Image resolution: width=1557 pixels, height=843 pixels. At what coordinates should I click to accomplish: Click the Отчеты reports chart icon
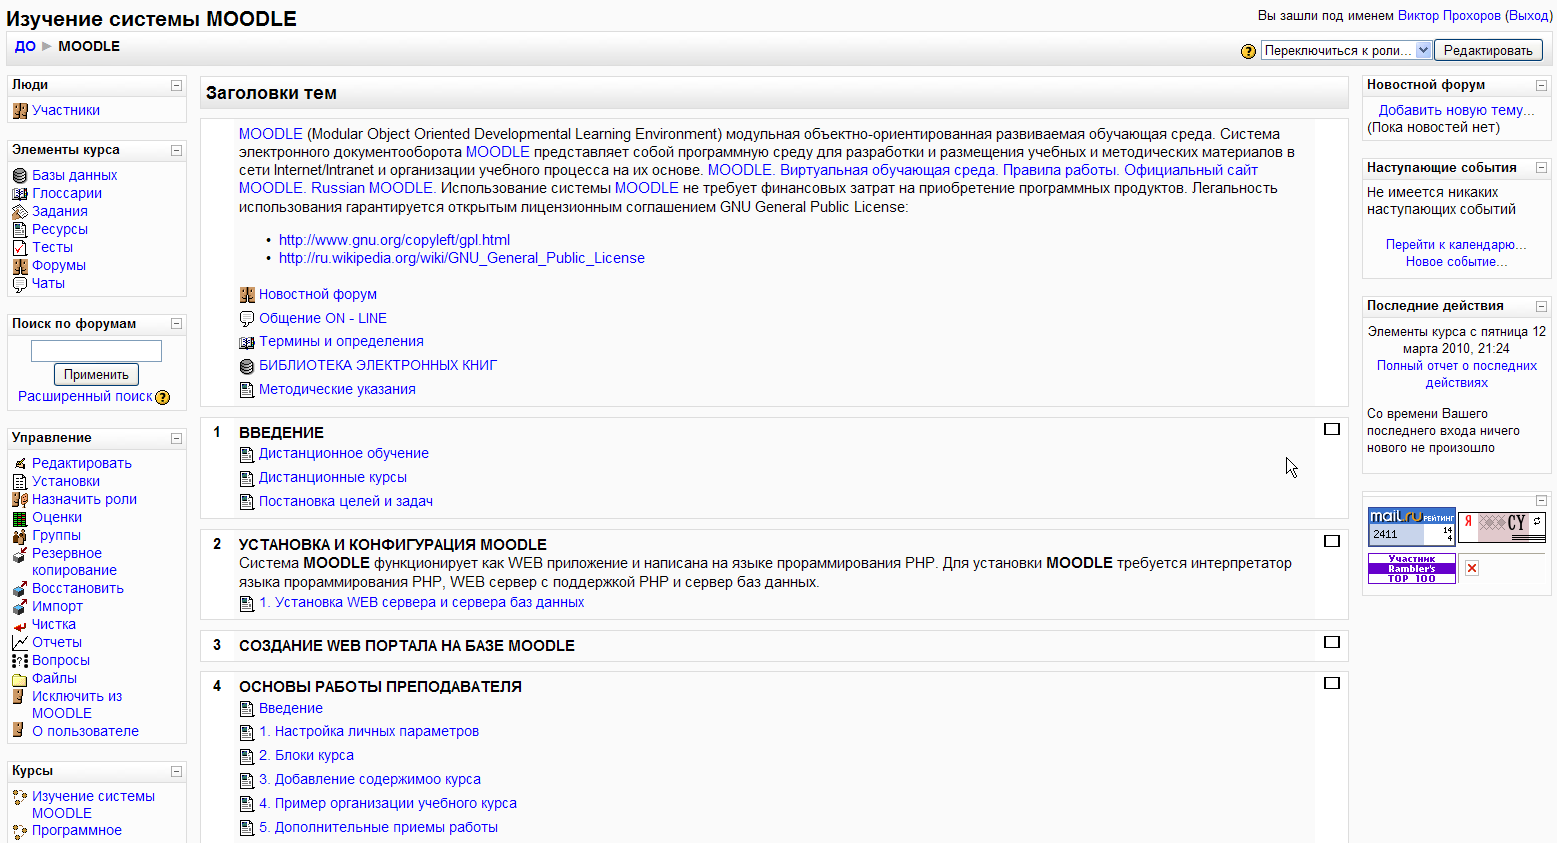[x=20, y=643]
